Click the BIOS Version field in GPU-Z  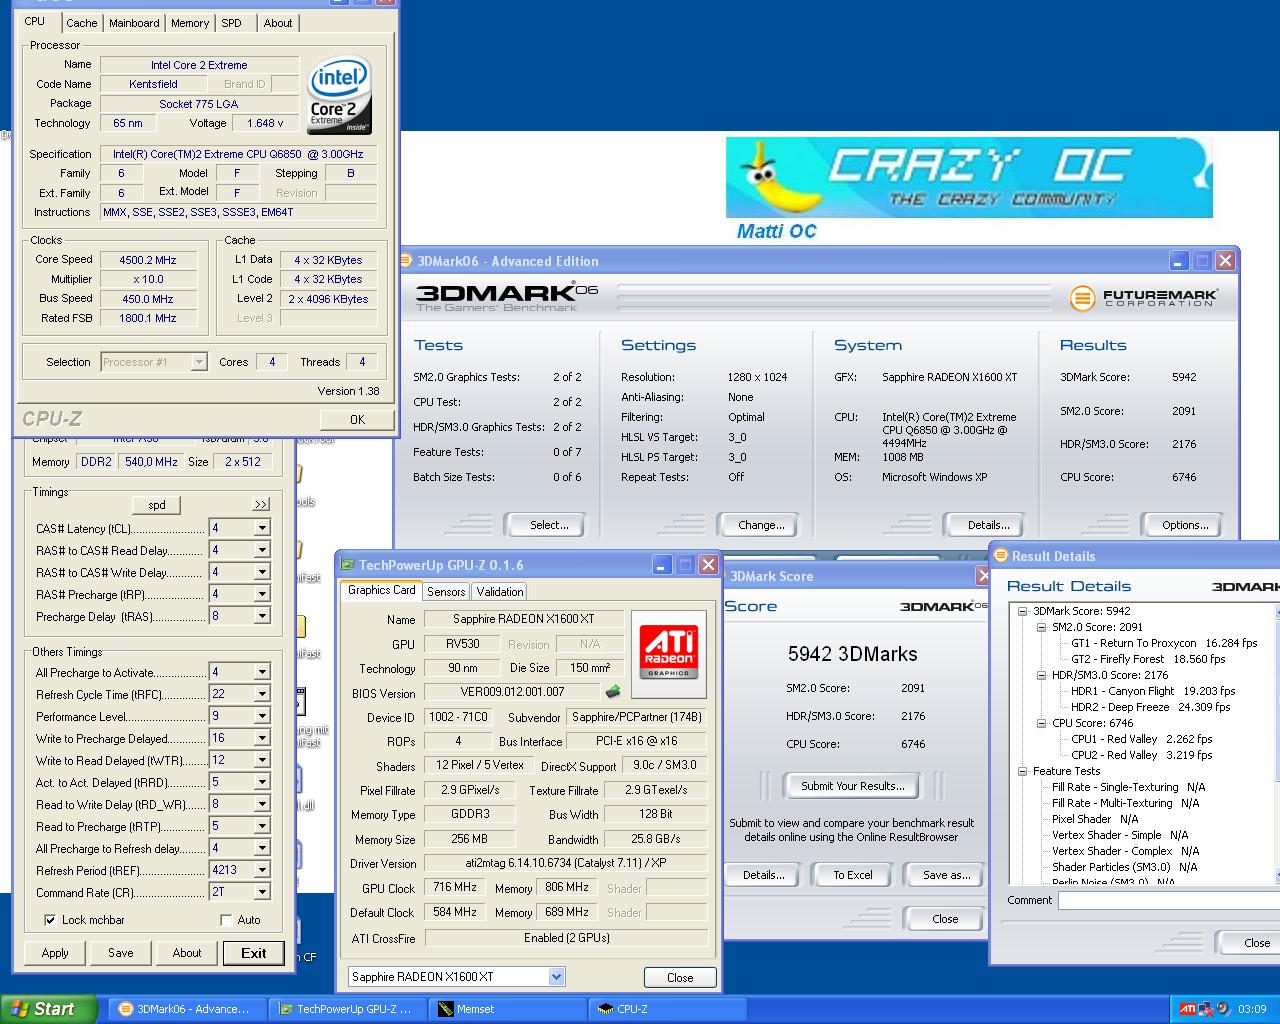point(512,692)
